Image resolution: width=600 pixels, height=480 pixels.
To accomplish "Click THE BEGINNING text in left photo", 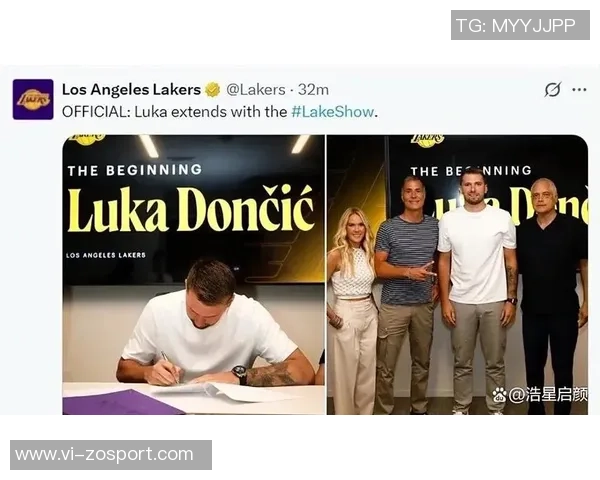I will pos(135,170).
